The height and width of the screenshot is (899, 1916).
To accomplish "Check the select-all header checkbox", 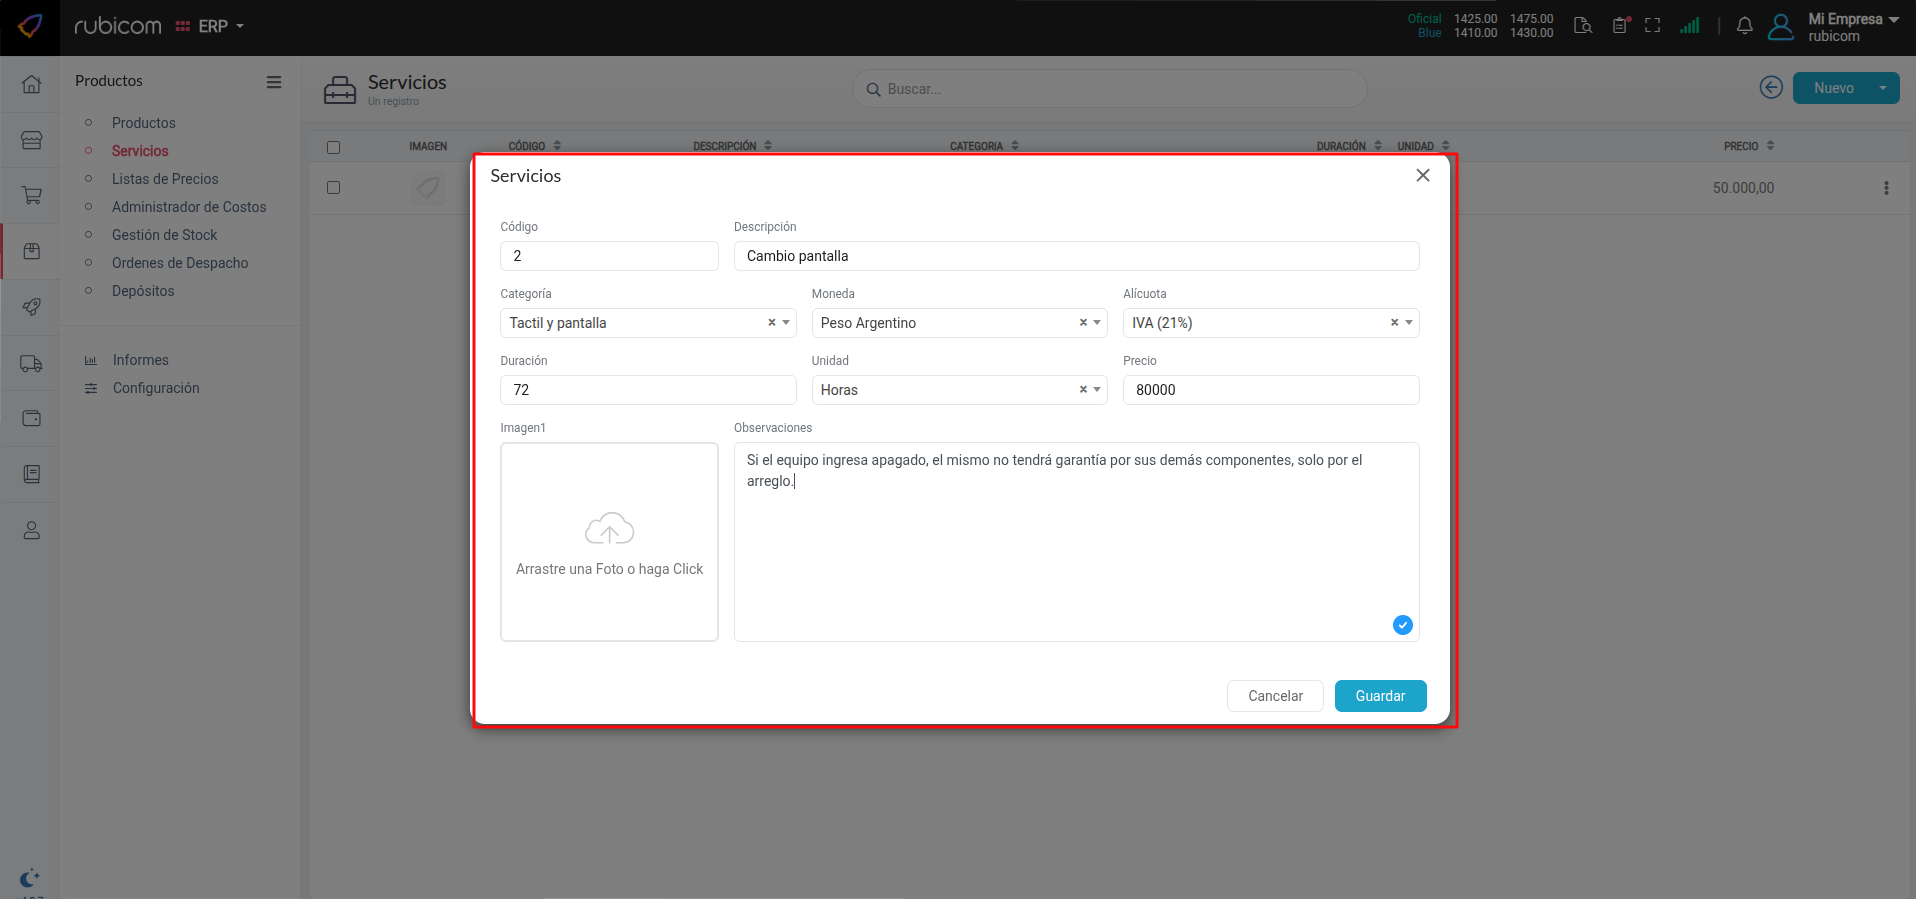I will 333,147.
